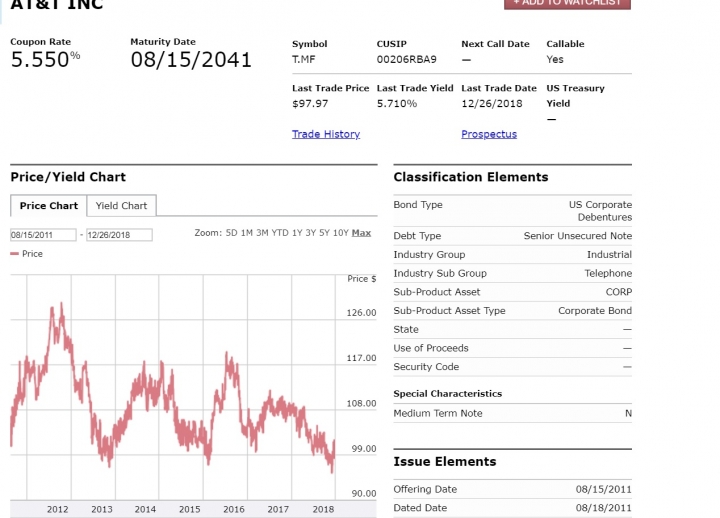The height and width of the screenshot is (518, 720).
Task: Click the Industry Sub Group value Telephone
Action: pyautogui.click(x=608, y=273)
